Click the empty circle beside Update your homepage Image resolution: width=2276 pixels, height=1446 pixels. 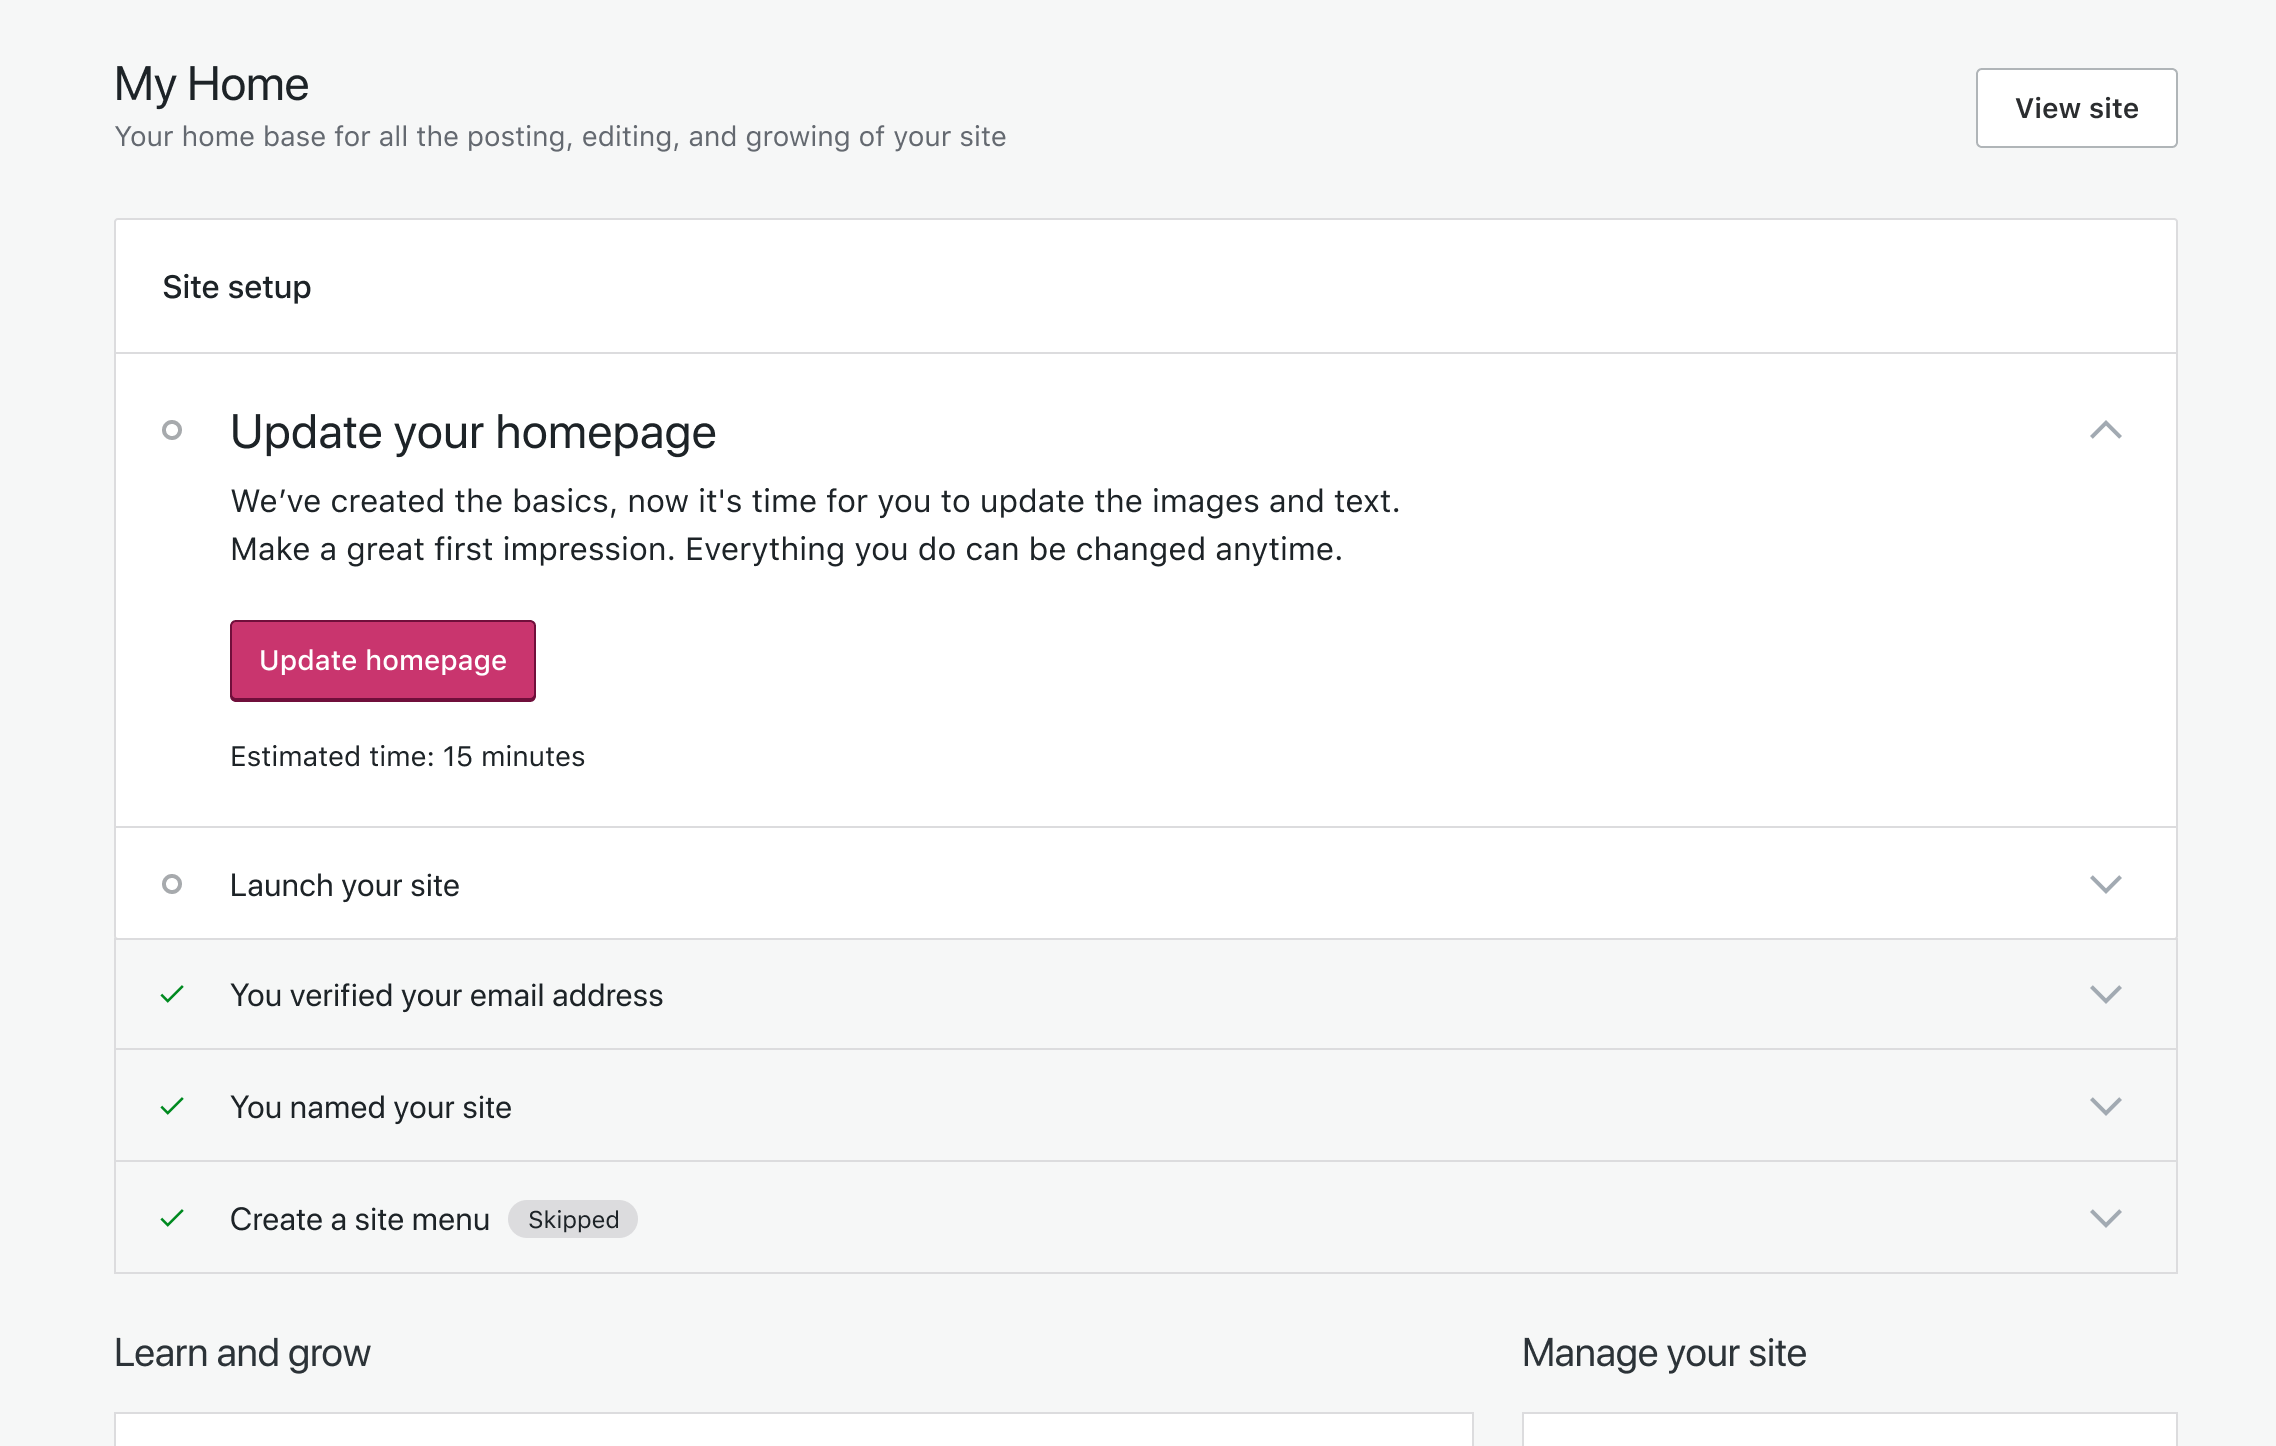click(172, 430)
